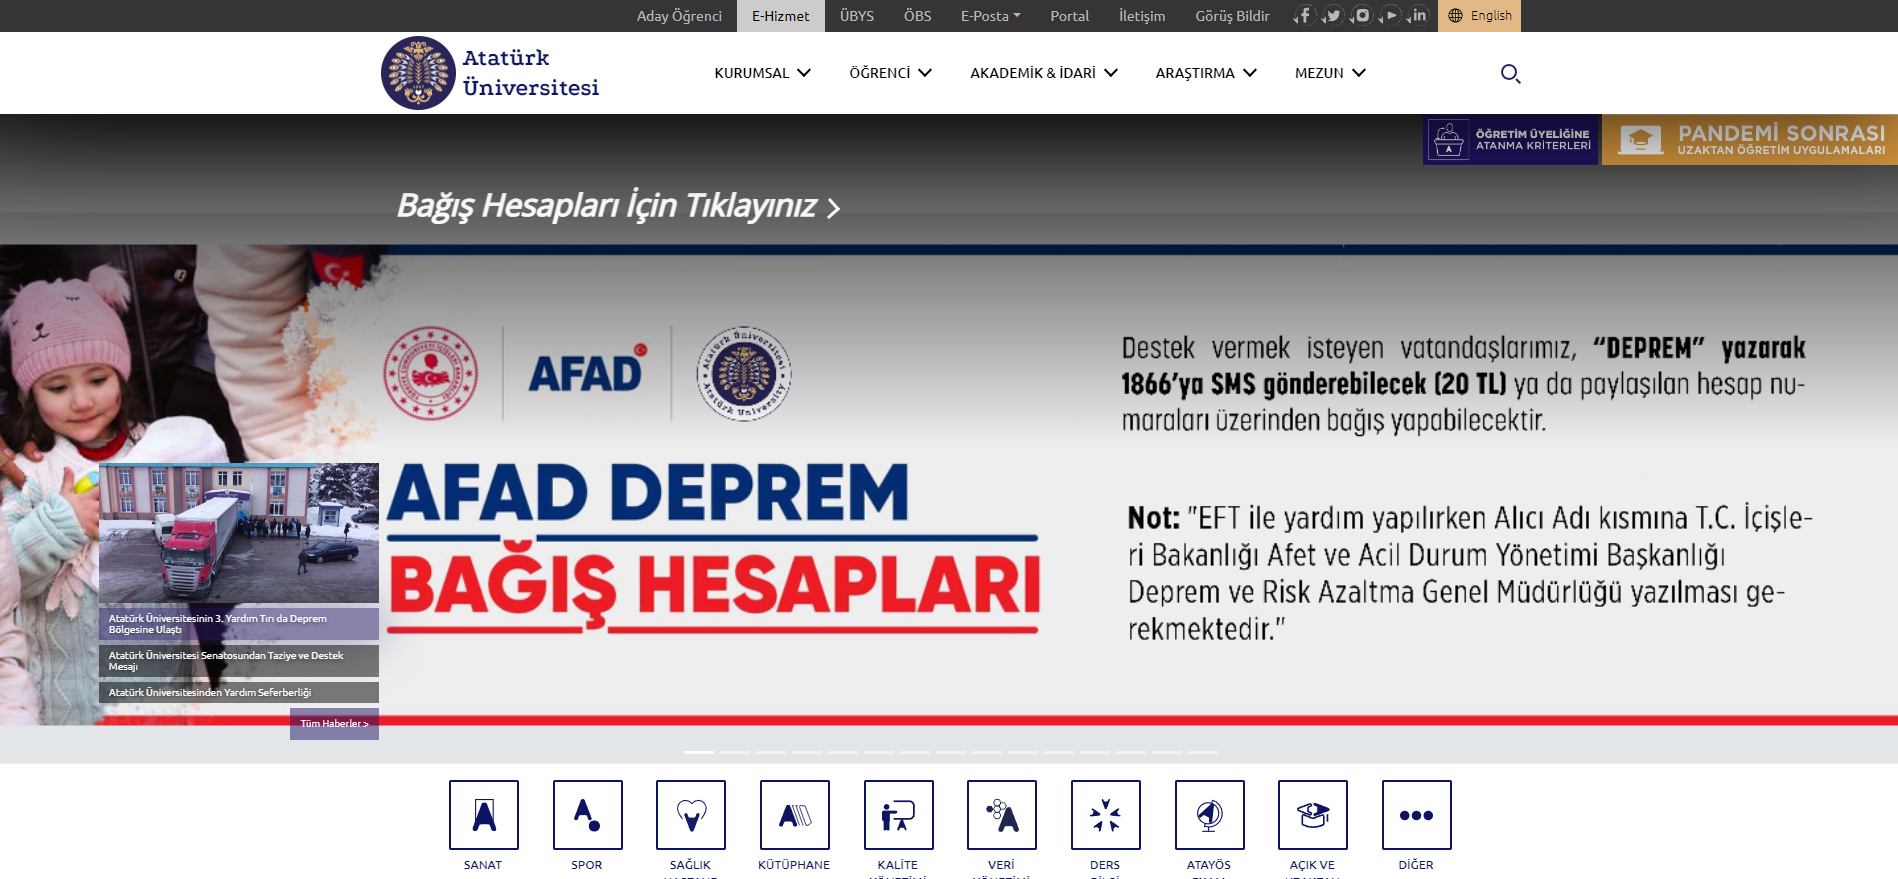Click the Diğer three-dots icon
This screenshot has height=879, width=1898.
pos(1416,815)
